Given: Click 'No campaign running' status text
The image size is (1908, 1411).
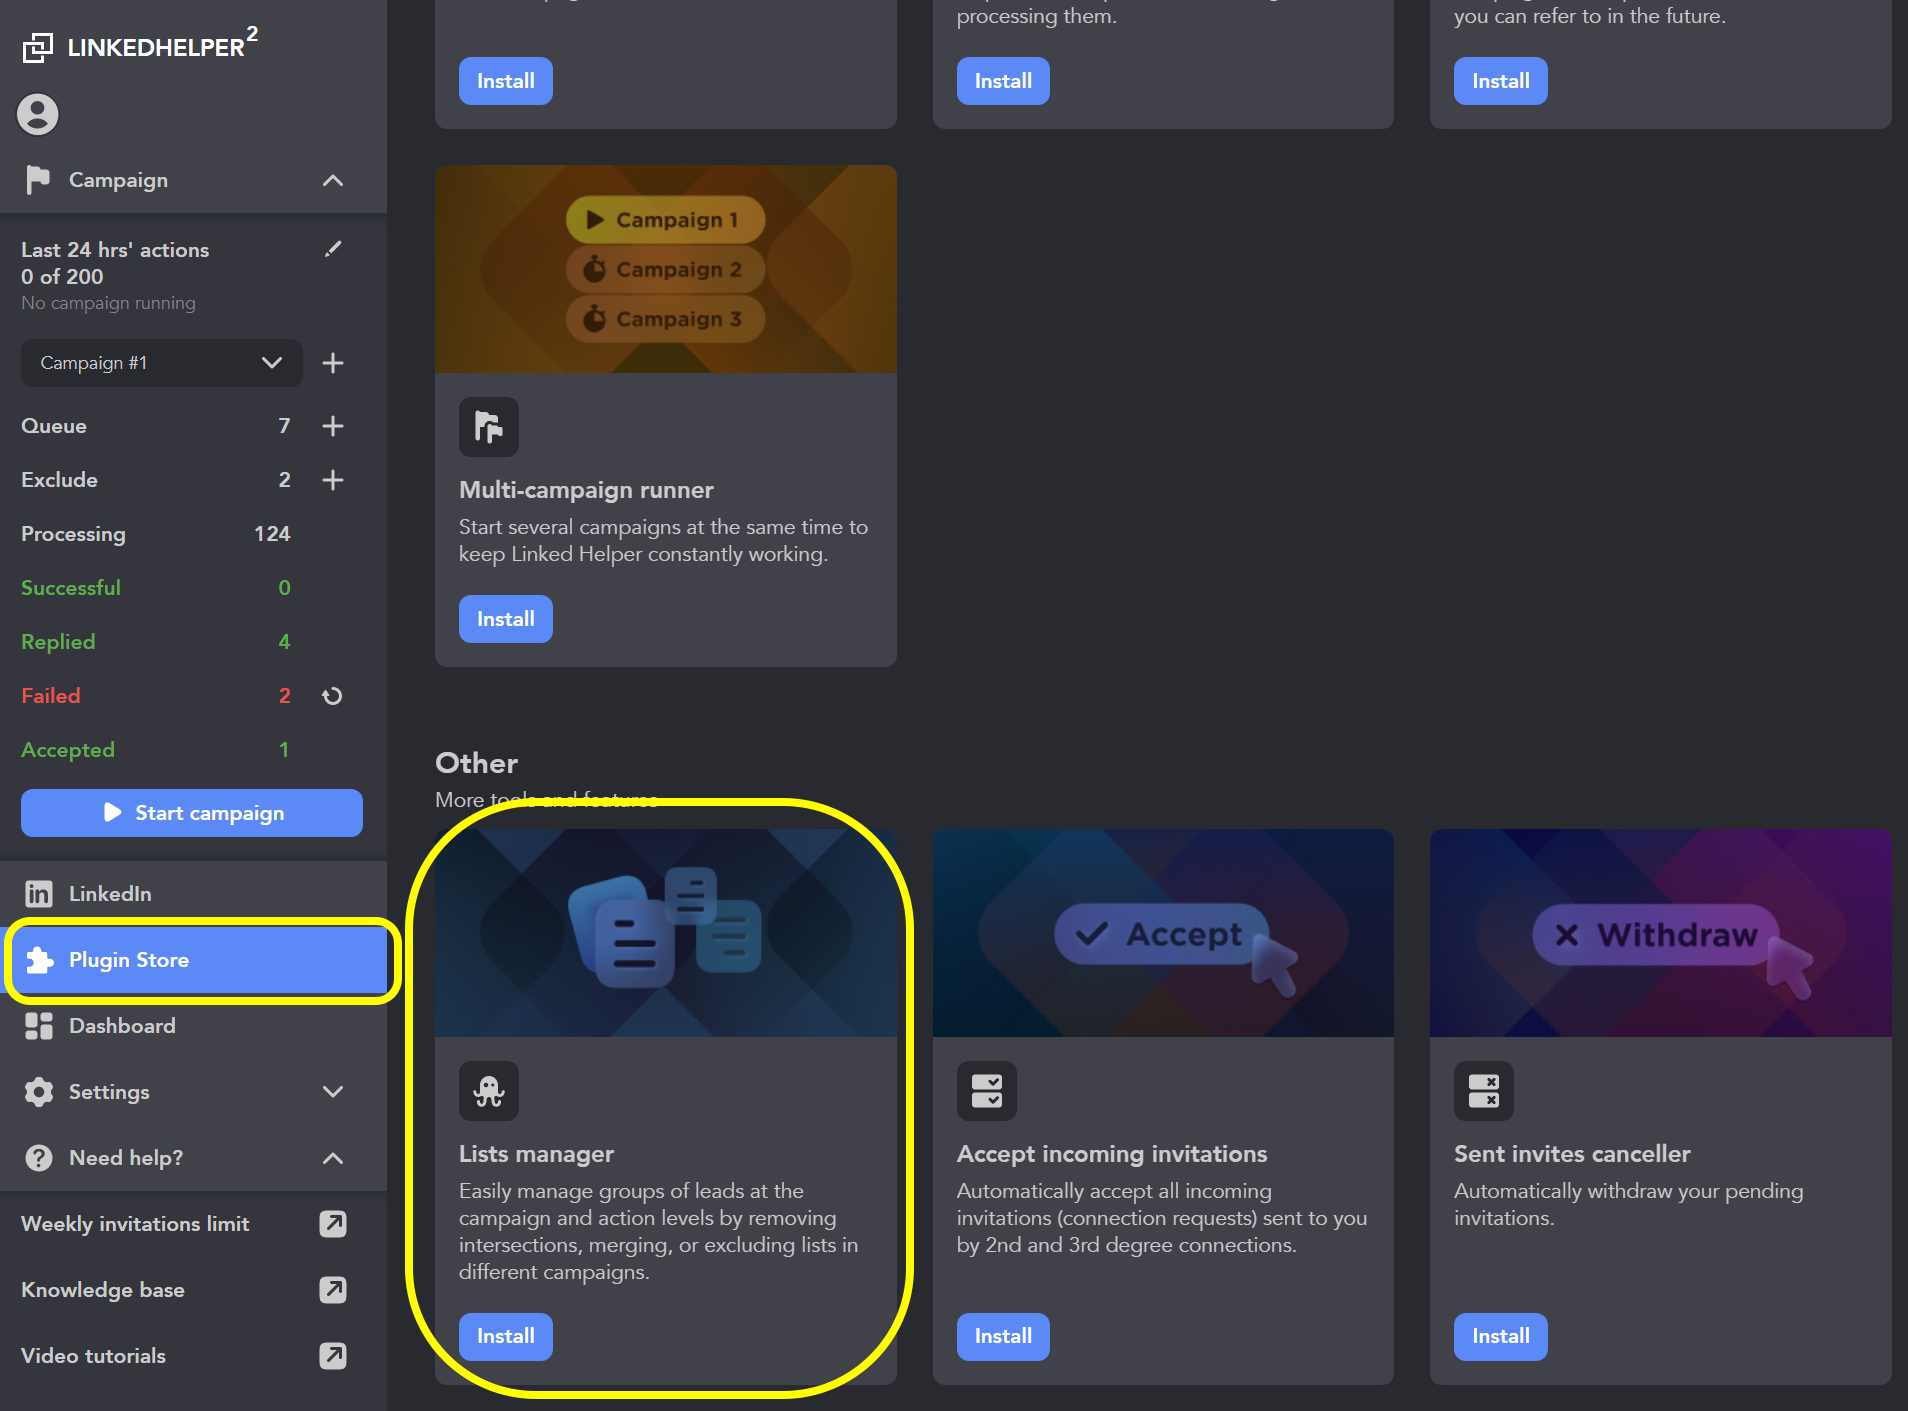Looking at the screenshot, I should pos(108,303).
